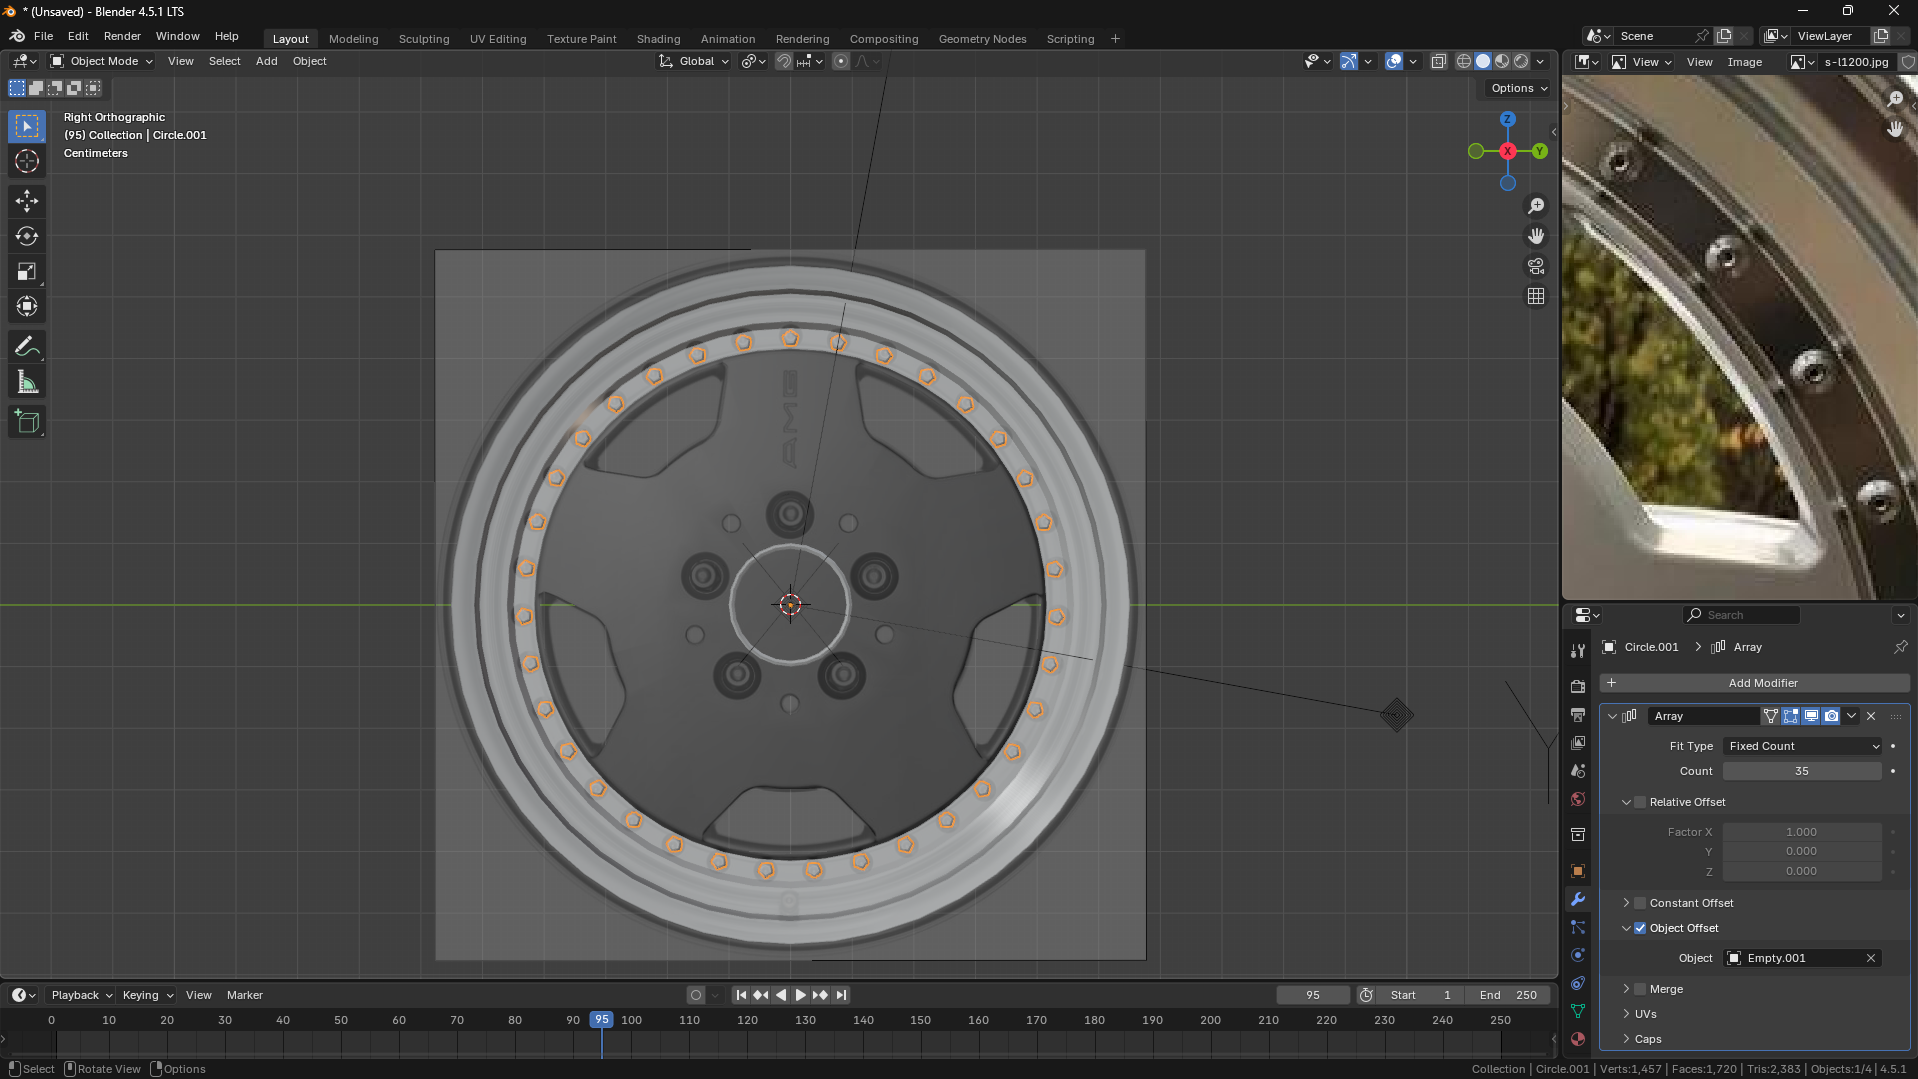Switch to the Shading workspace tab
This screenshot has width=1918, height=1079.
[658, 39]
